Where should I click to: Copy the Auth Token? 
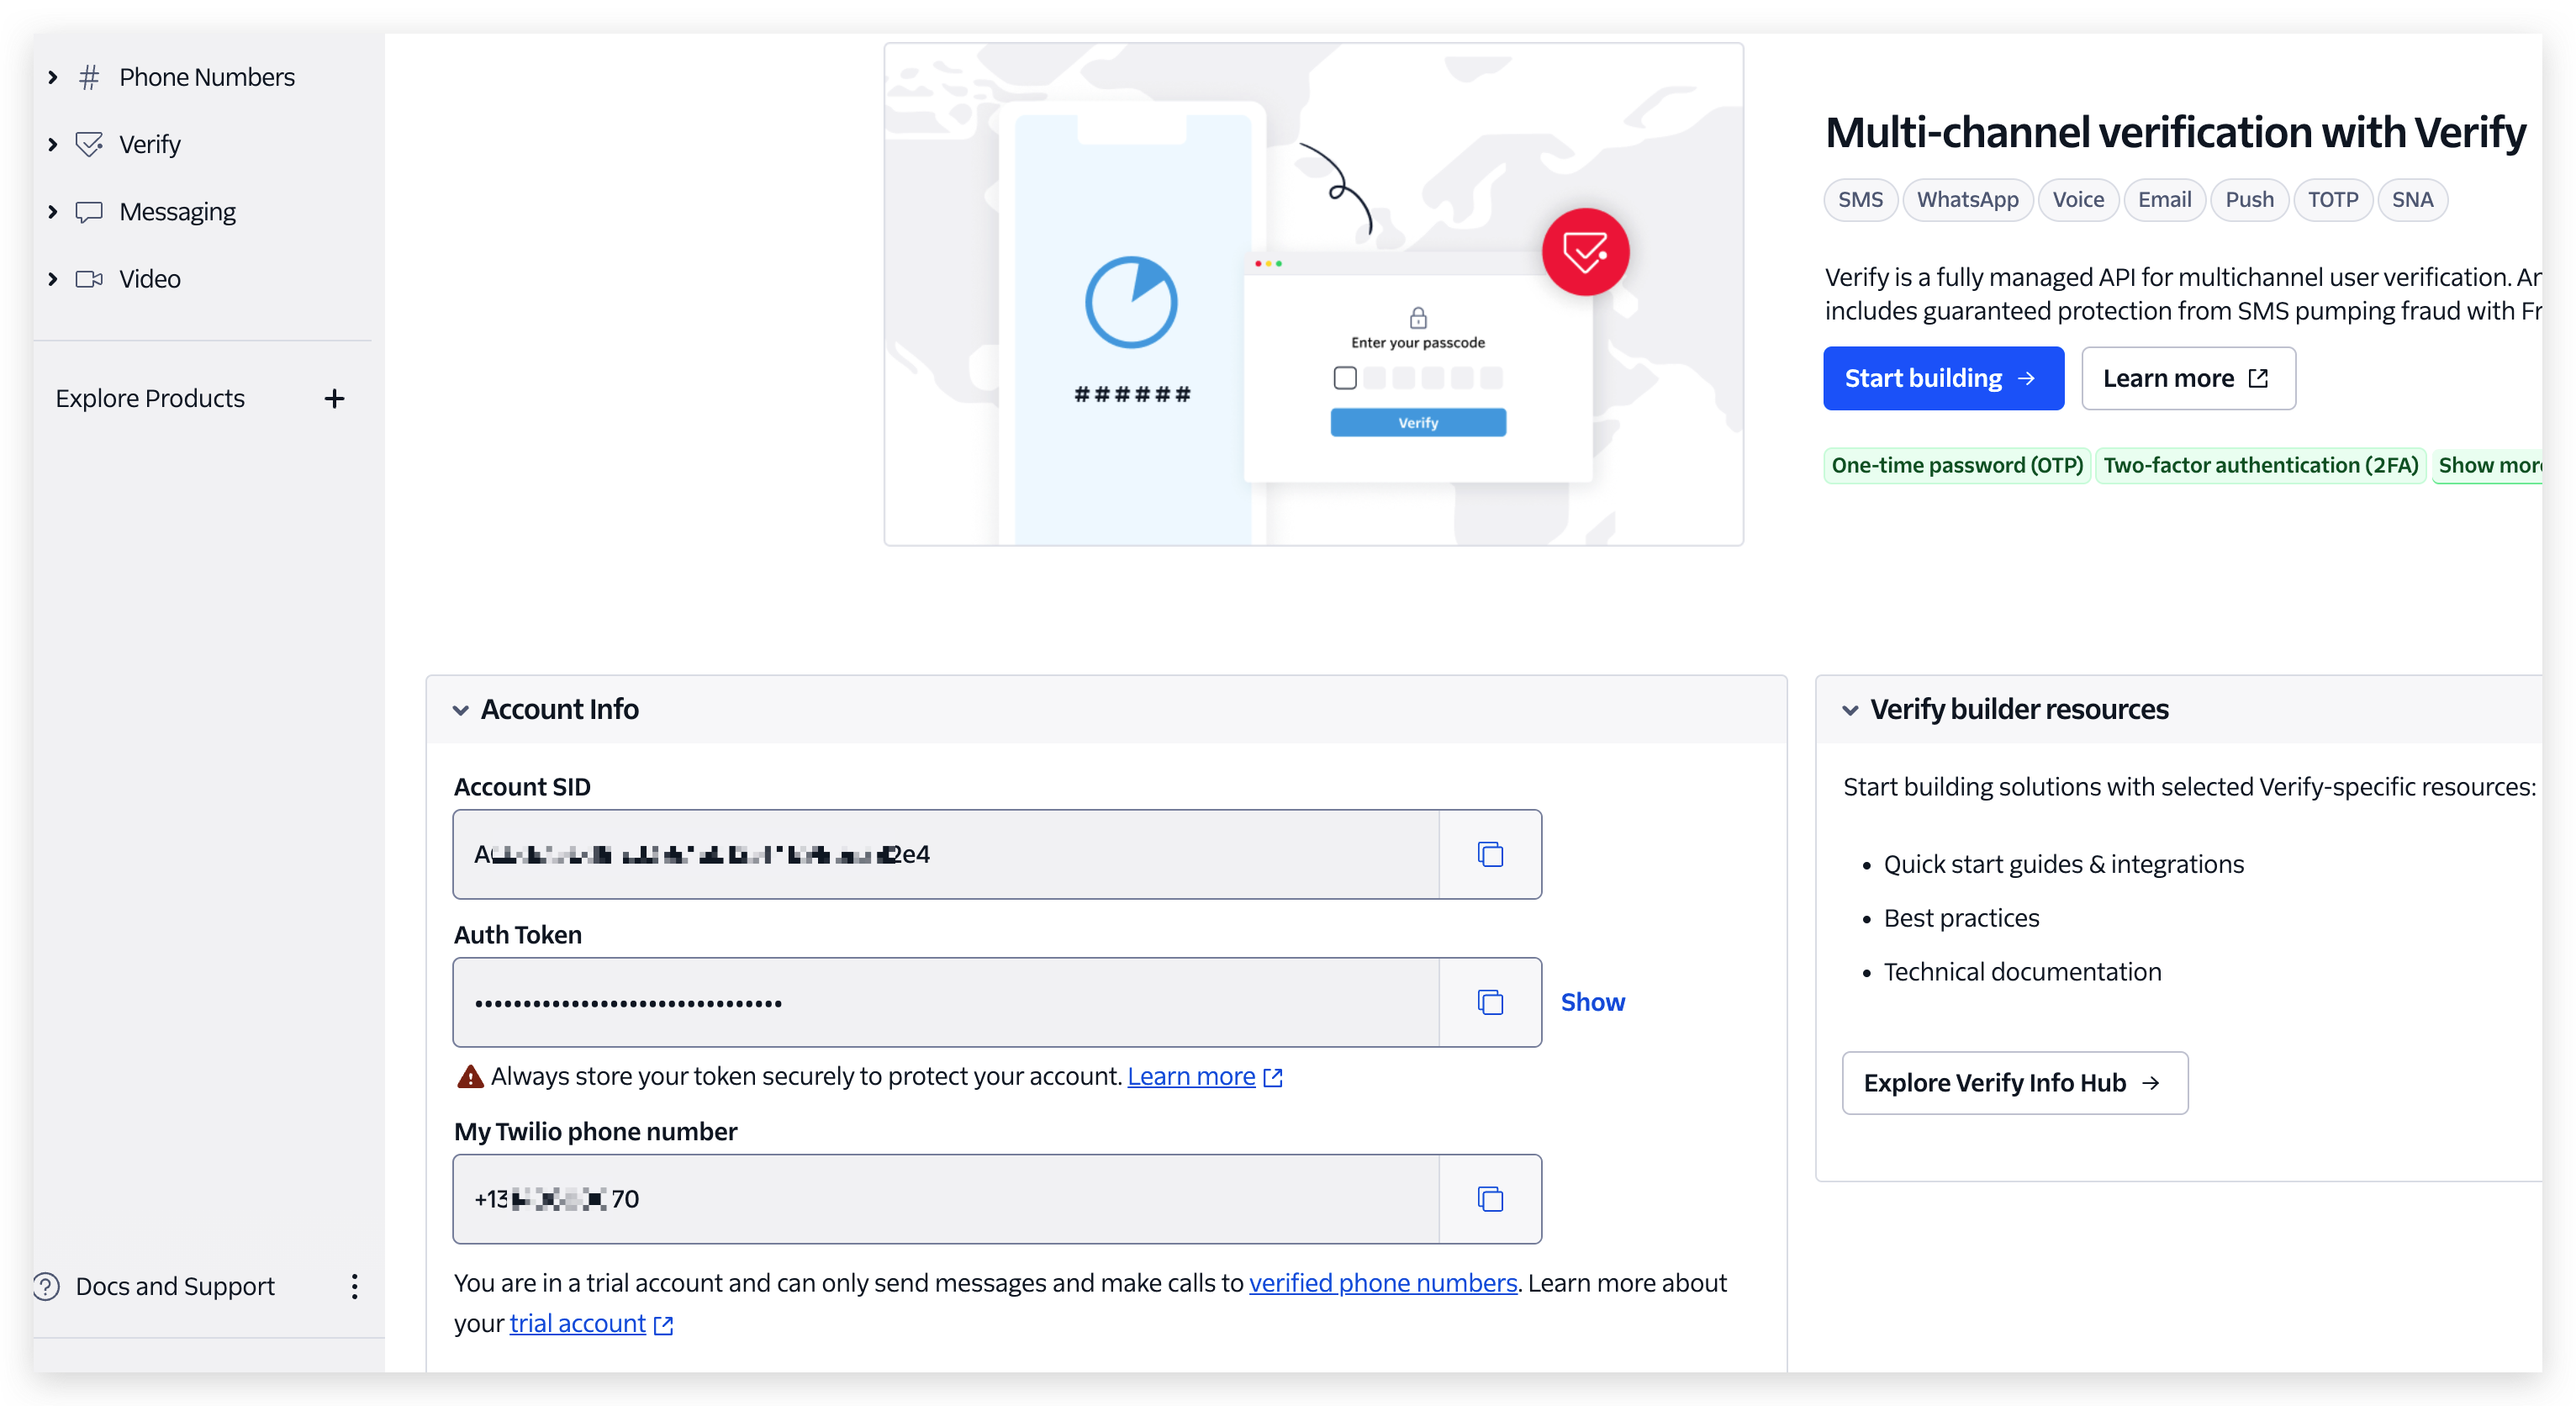point(1490,1002)
